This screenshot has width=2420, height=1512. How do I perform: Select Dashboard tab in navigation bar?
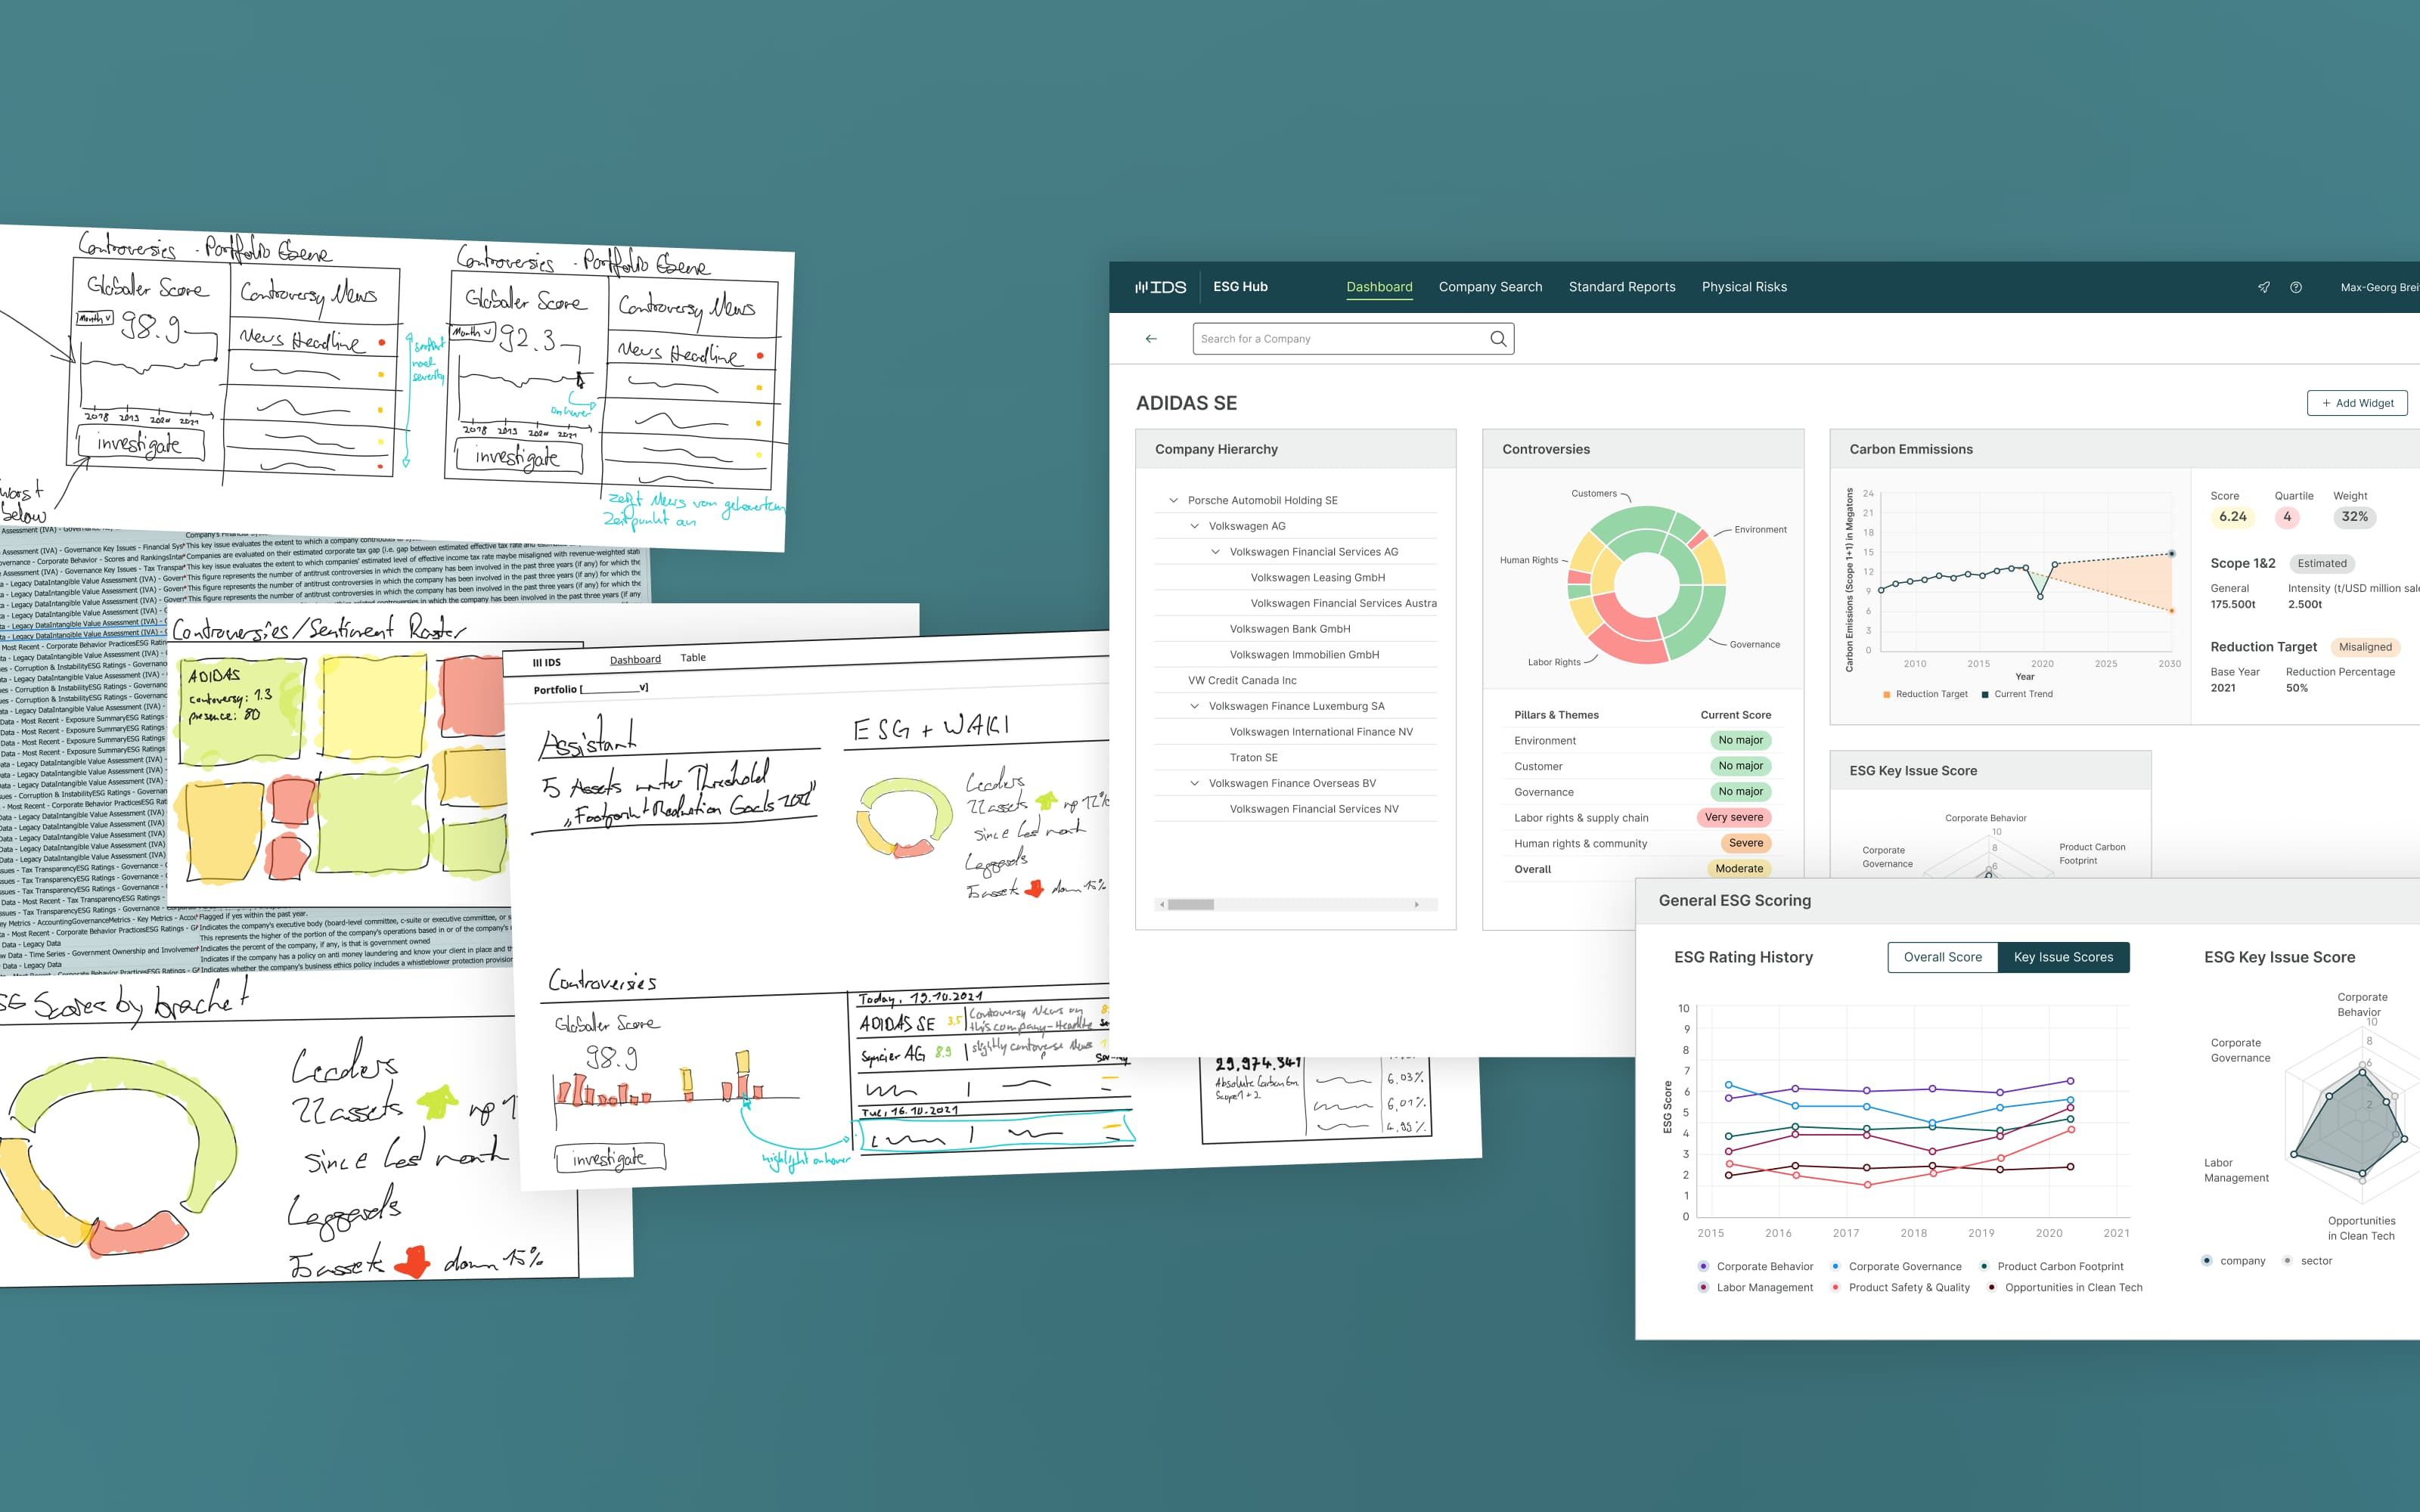click(1376, 286)
